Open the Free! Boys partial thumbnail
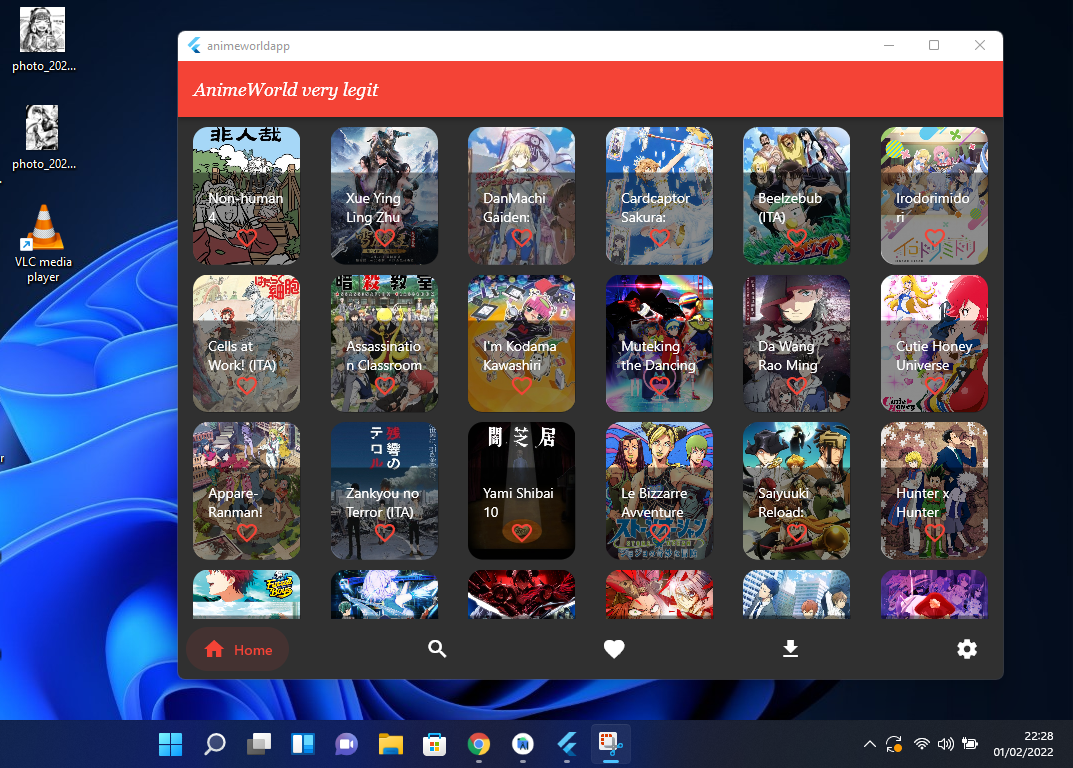Image resolution: width=1073 pixels, height=768 pixels. pos(246,594)
